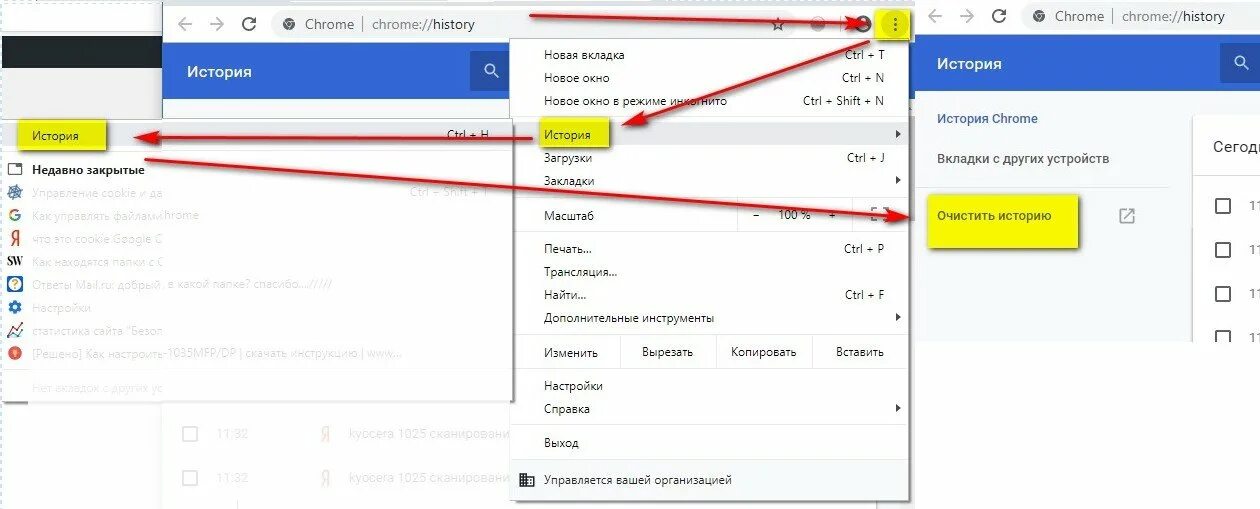Image resolution: width=1260 pixels, height=509 pixels.
Task: Click the zoom-in plus button in Масштаб row
Action: click(832, 215)
